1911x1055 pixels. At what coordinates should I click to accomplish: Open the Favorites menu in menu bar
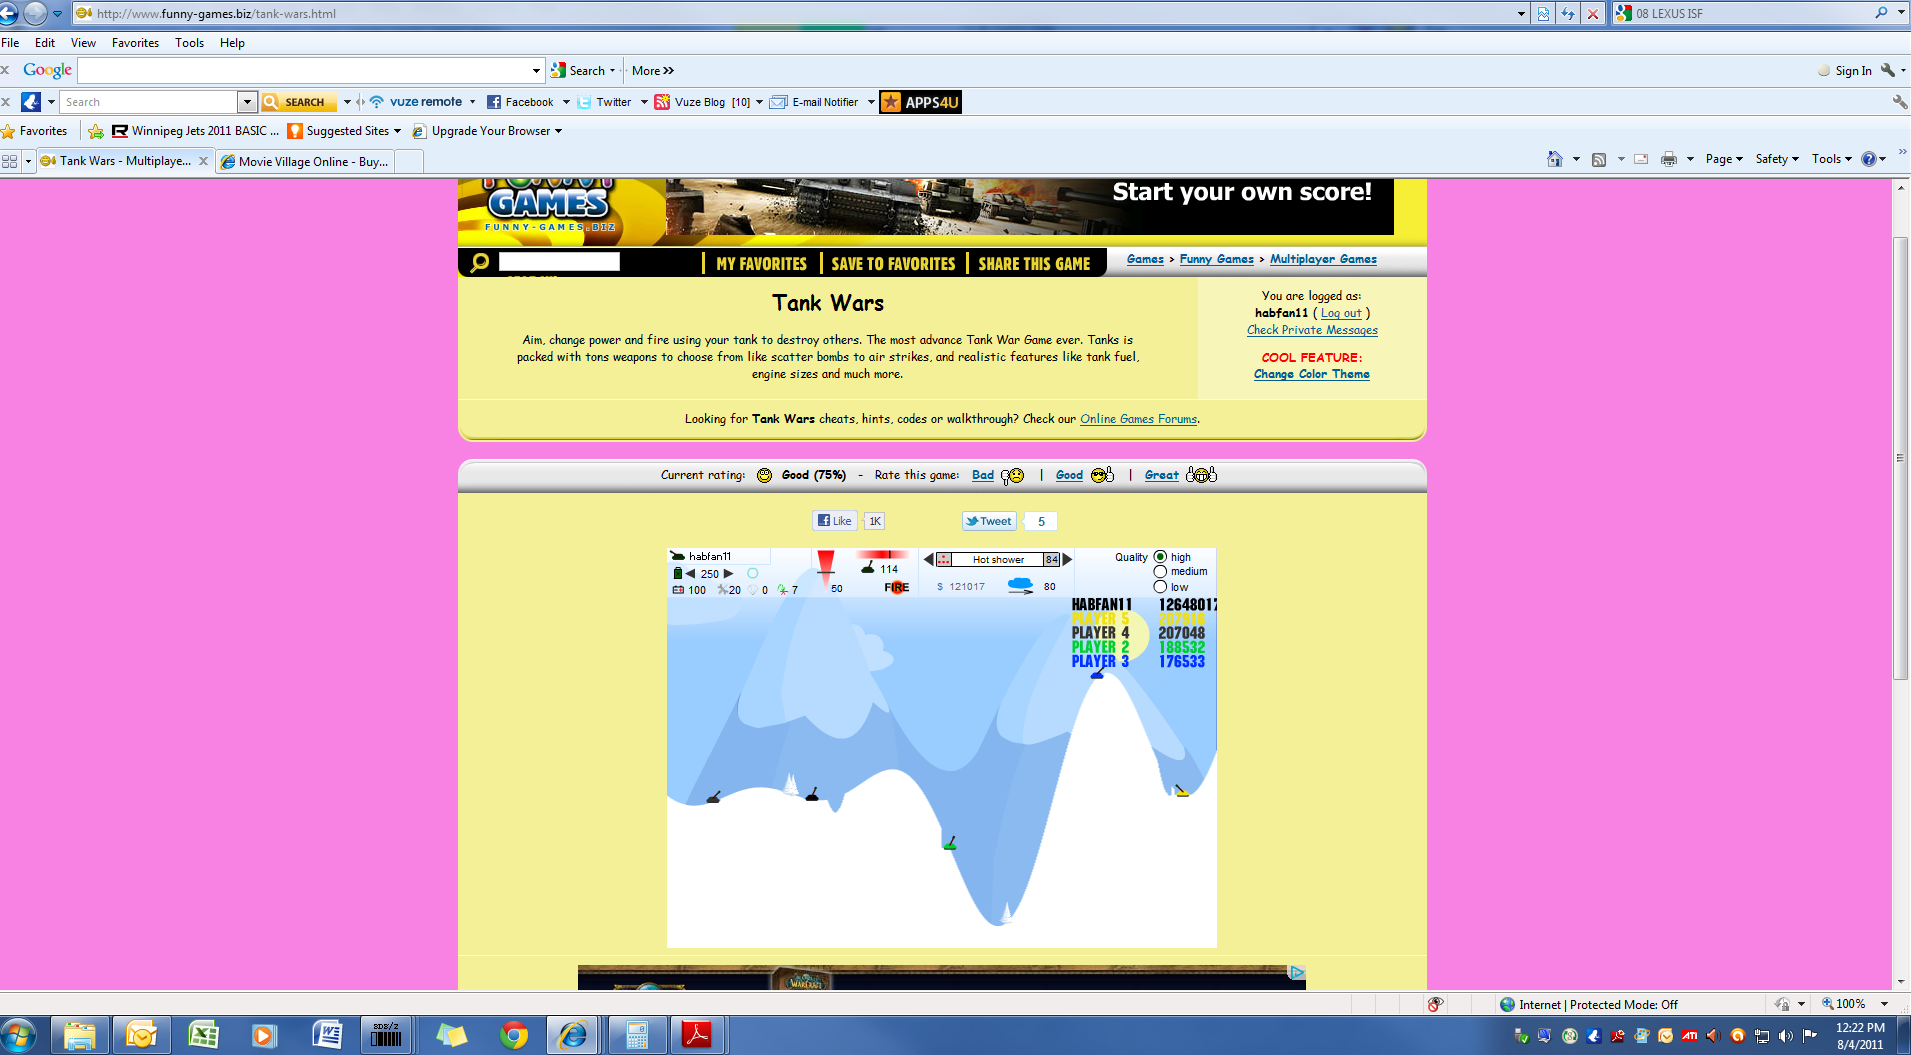[135, 43]
